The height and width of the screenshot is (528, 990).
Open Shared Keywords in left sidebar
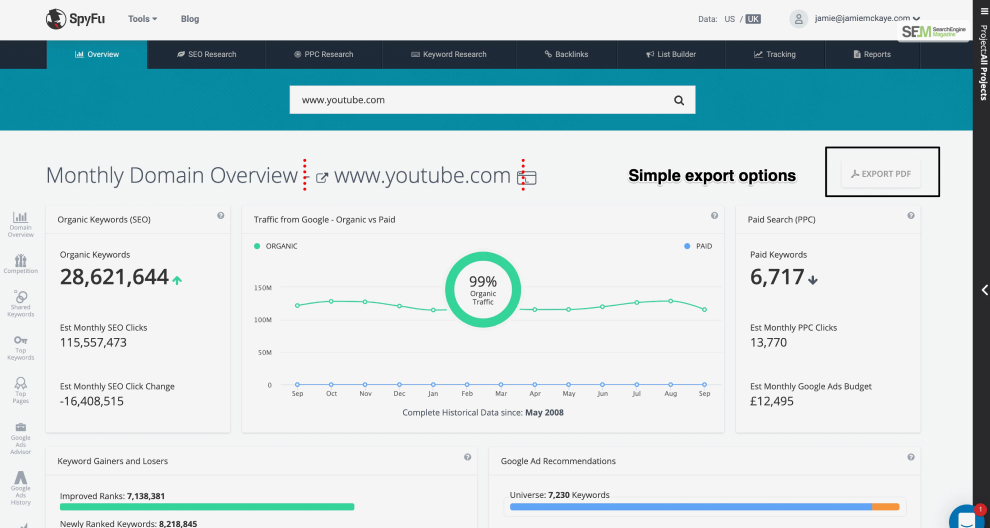(x=20, y=304)
